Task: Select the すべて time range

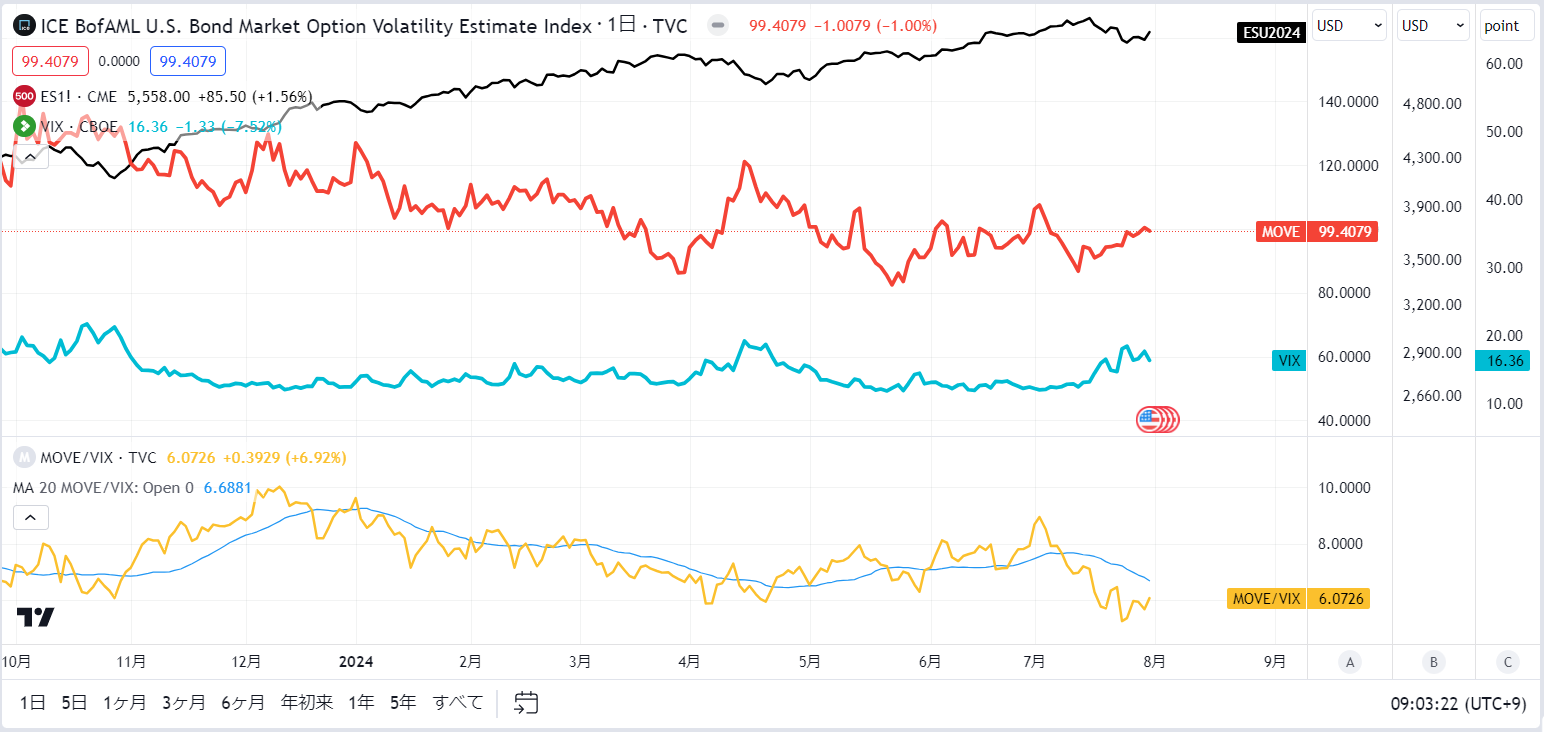Action: (458, 703)
